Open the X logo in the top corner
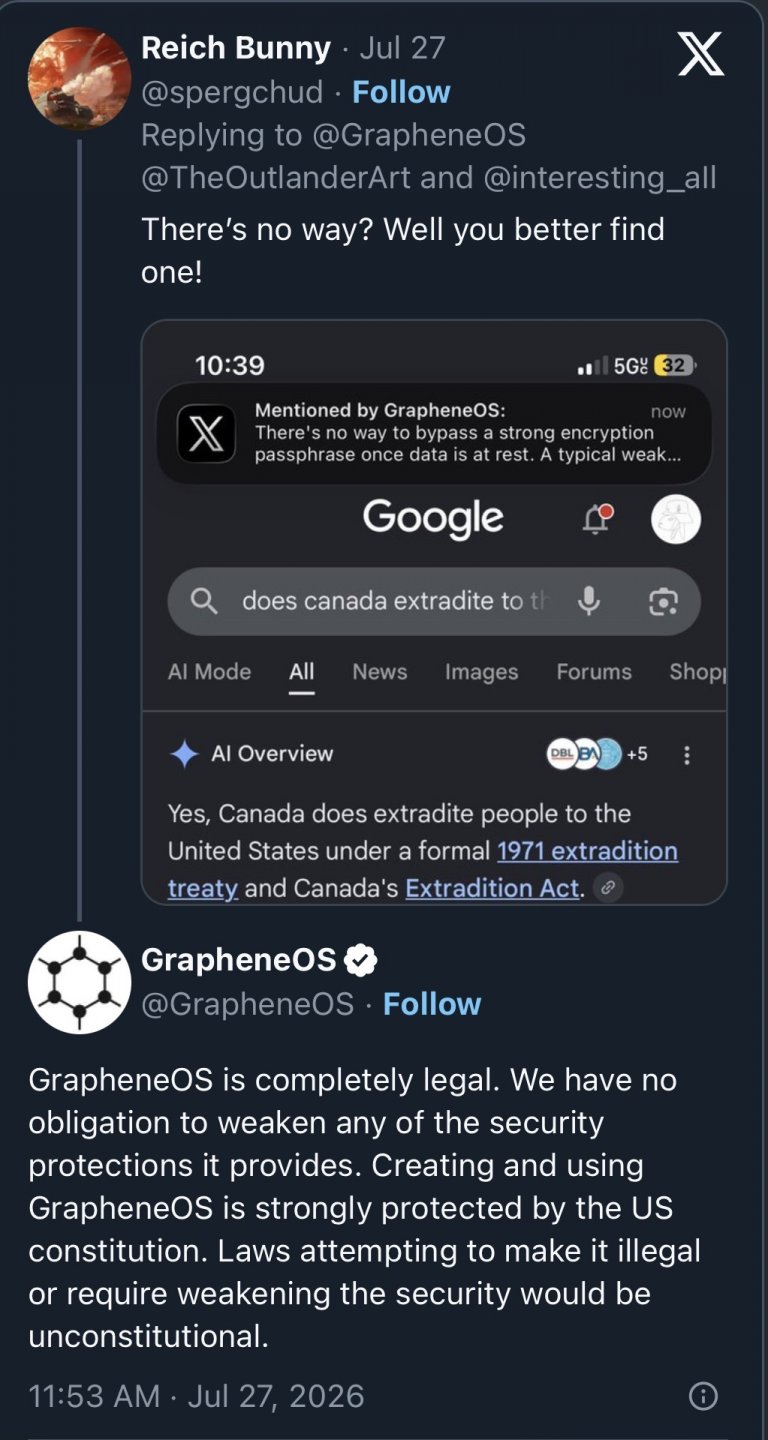Image resolution: width=768 pixels, height=1440 pixels. (701, 53)
